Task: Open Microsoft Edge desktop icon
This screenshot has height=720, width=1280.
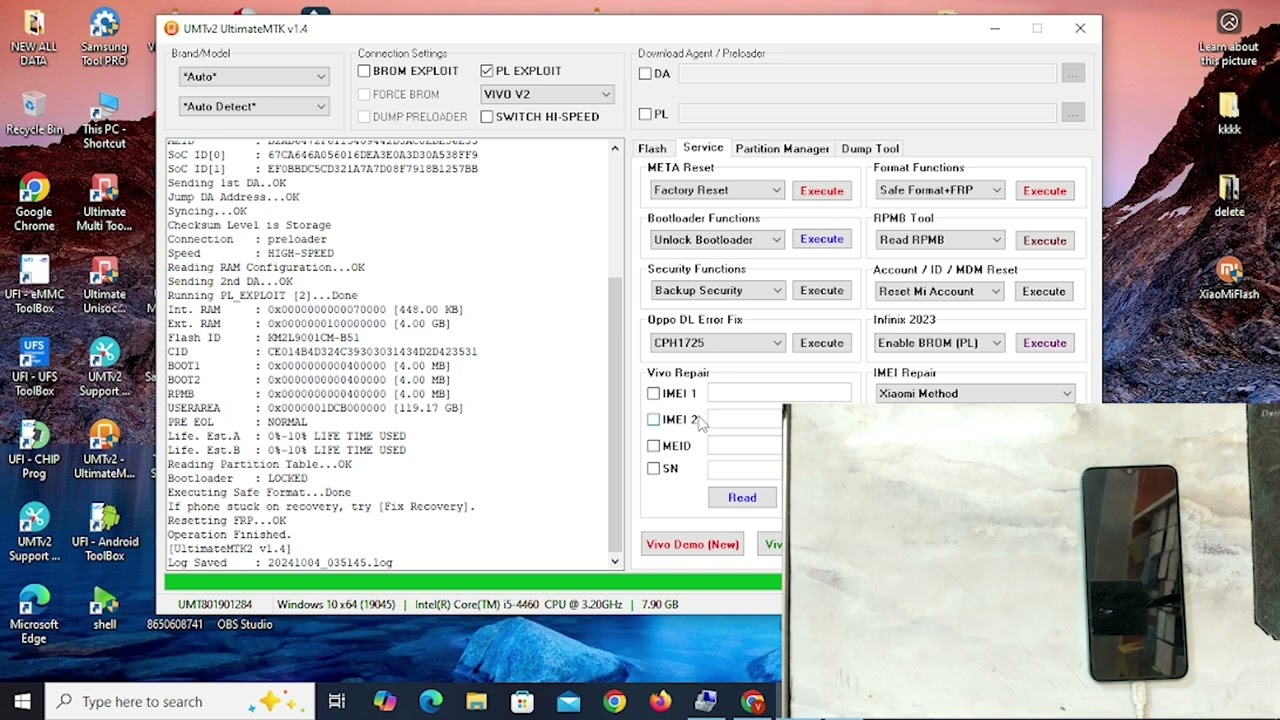Action: pyautogui.click(x=34, y=616)
